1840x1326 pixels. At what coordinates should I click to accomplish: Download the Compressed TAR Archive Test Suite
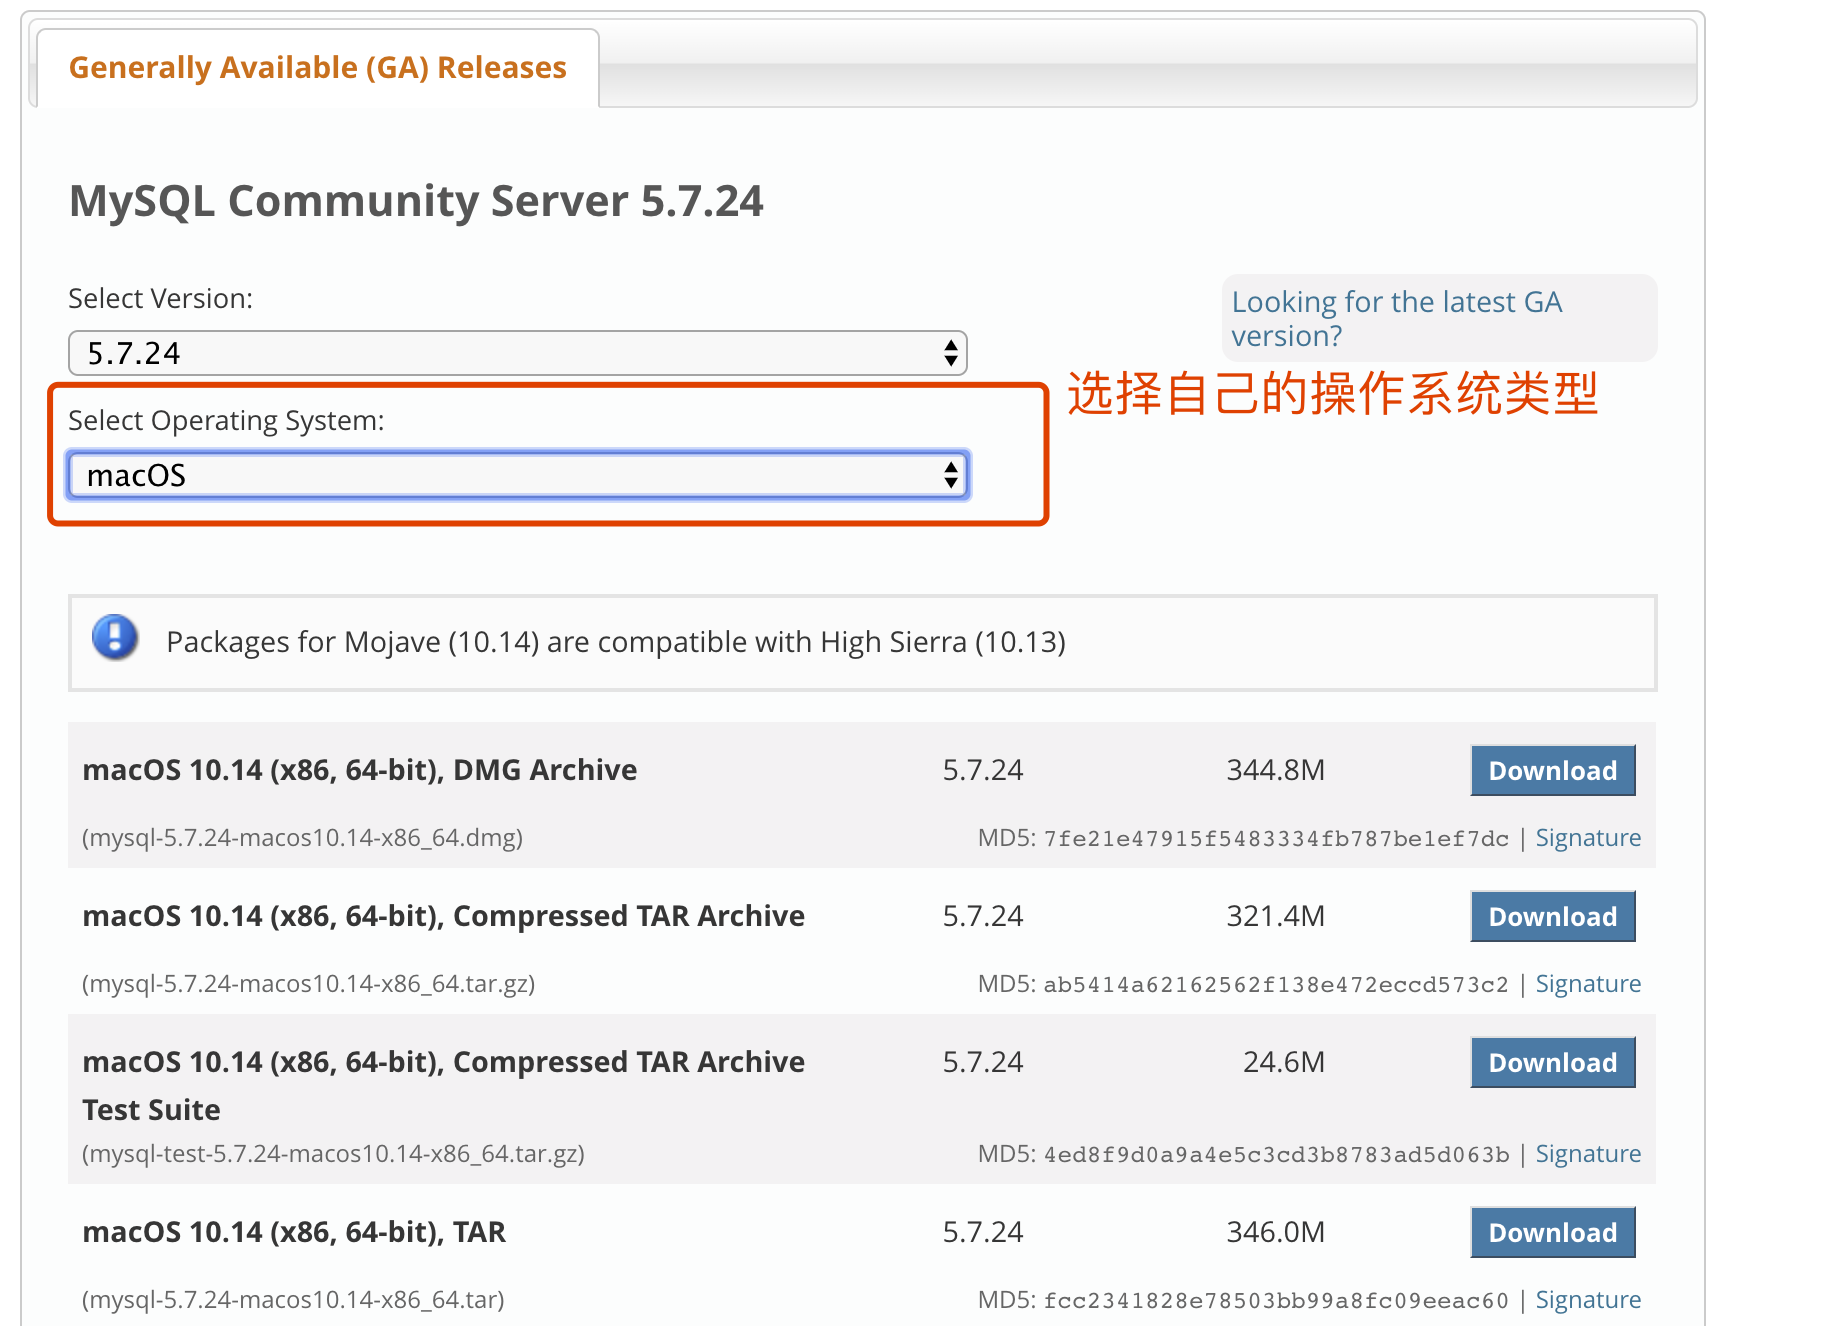(x=1552, y=1062)
